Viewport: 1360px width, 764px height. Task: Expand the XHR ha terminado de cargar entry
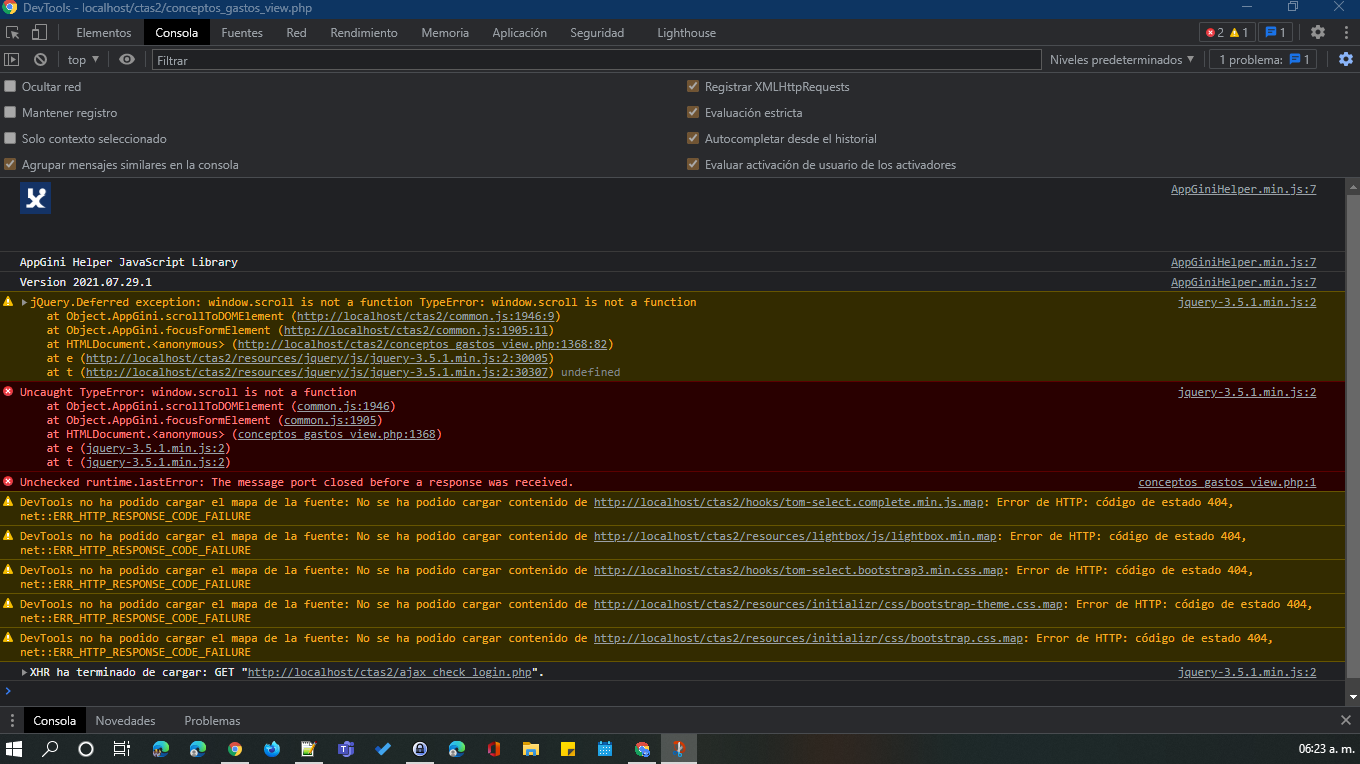point(24,672)
